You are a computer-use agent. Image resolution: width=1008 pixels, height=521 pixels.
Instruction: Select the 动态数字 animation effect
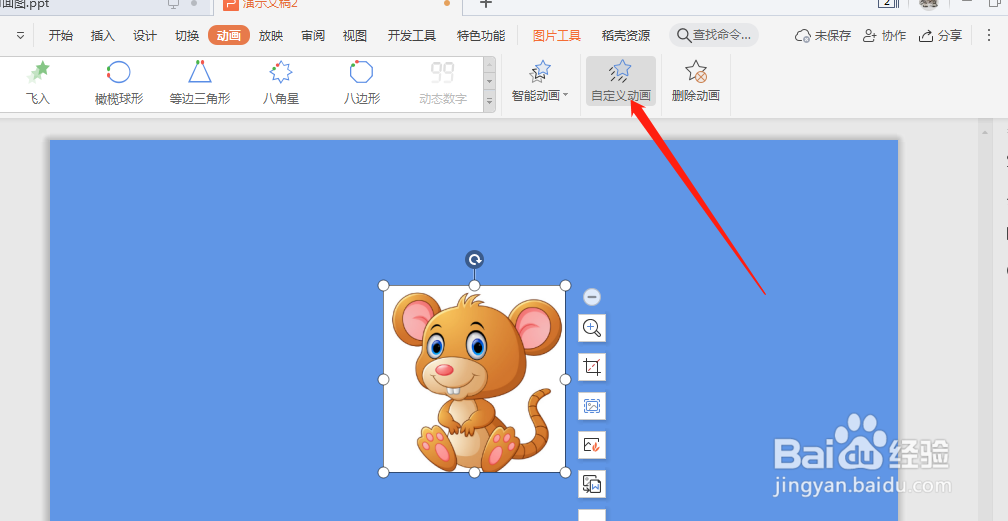(443, 84)
